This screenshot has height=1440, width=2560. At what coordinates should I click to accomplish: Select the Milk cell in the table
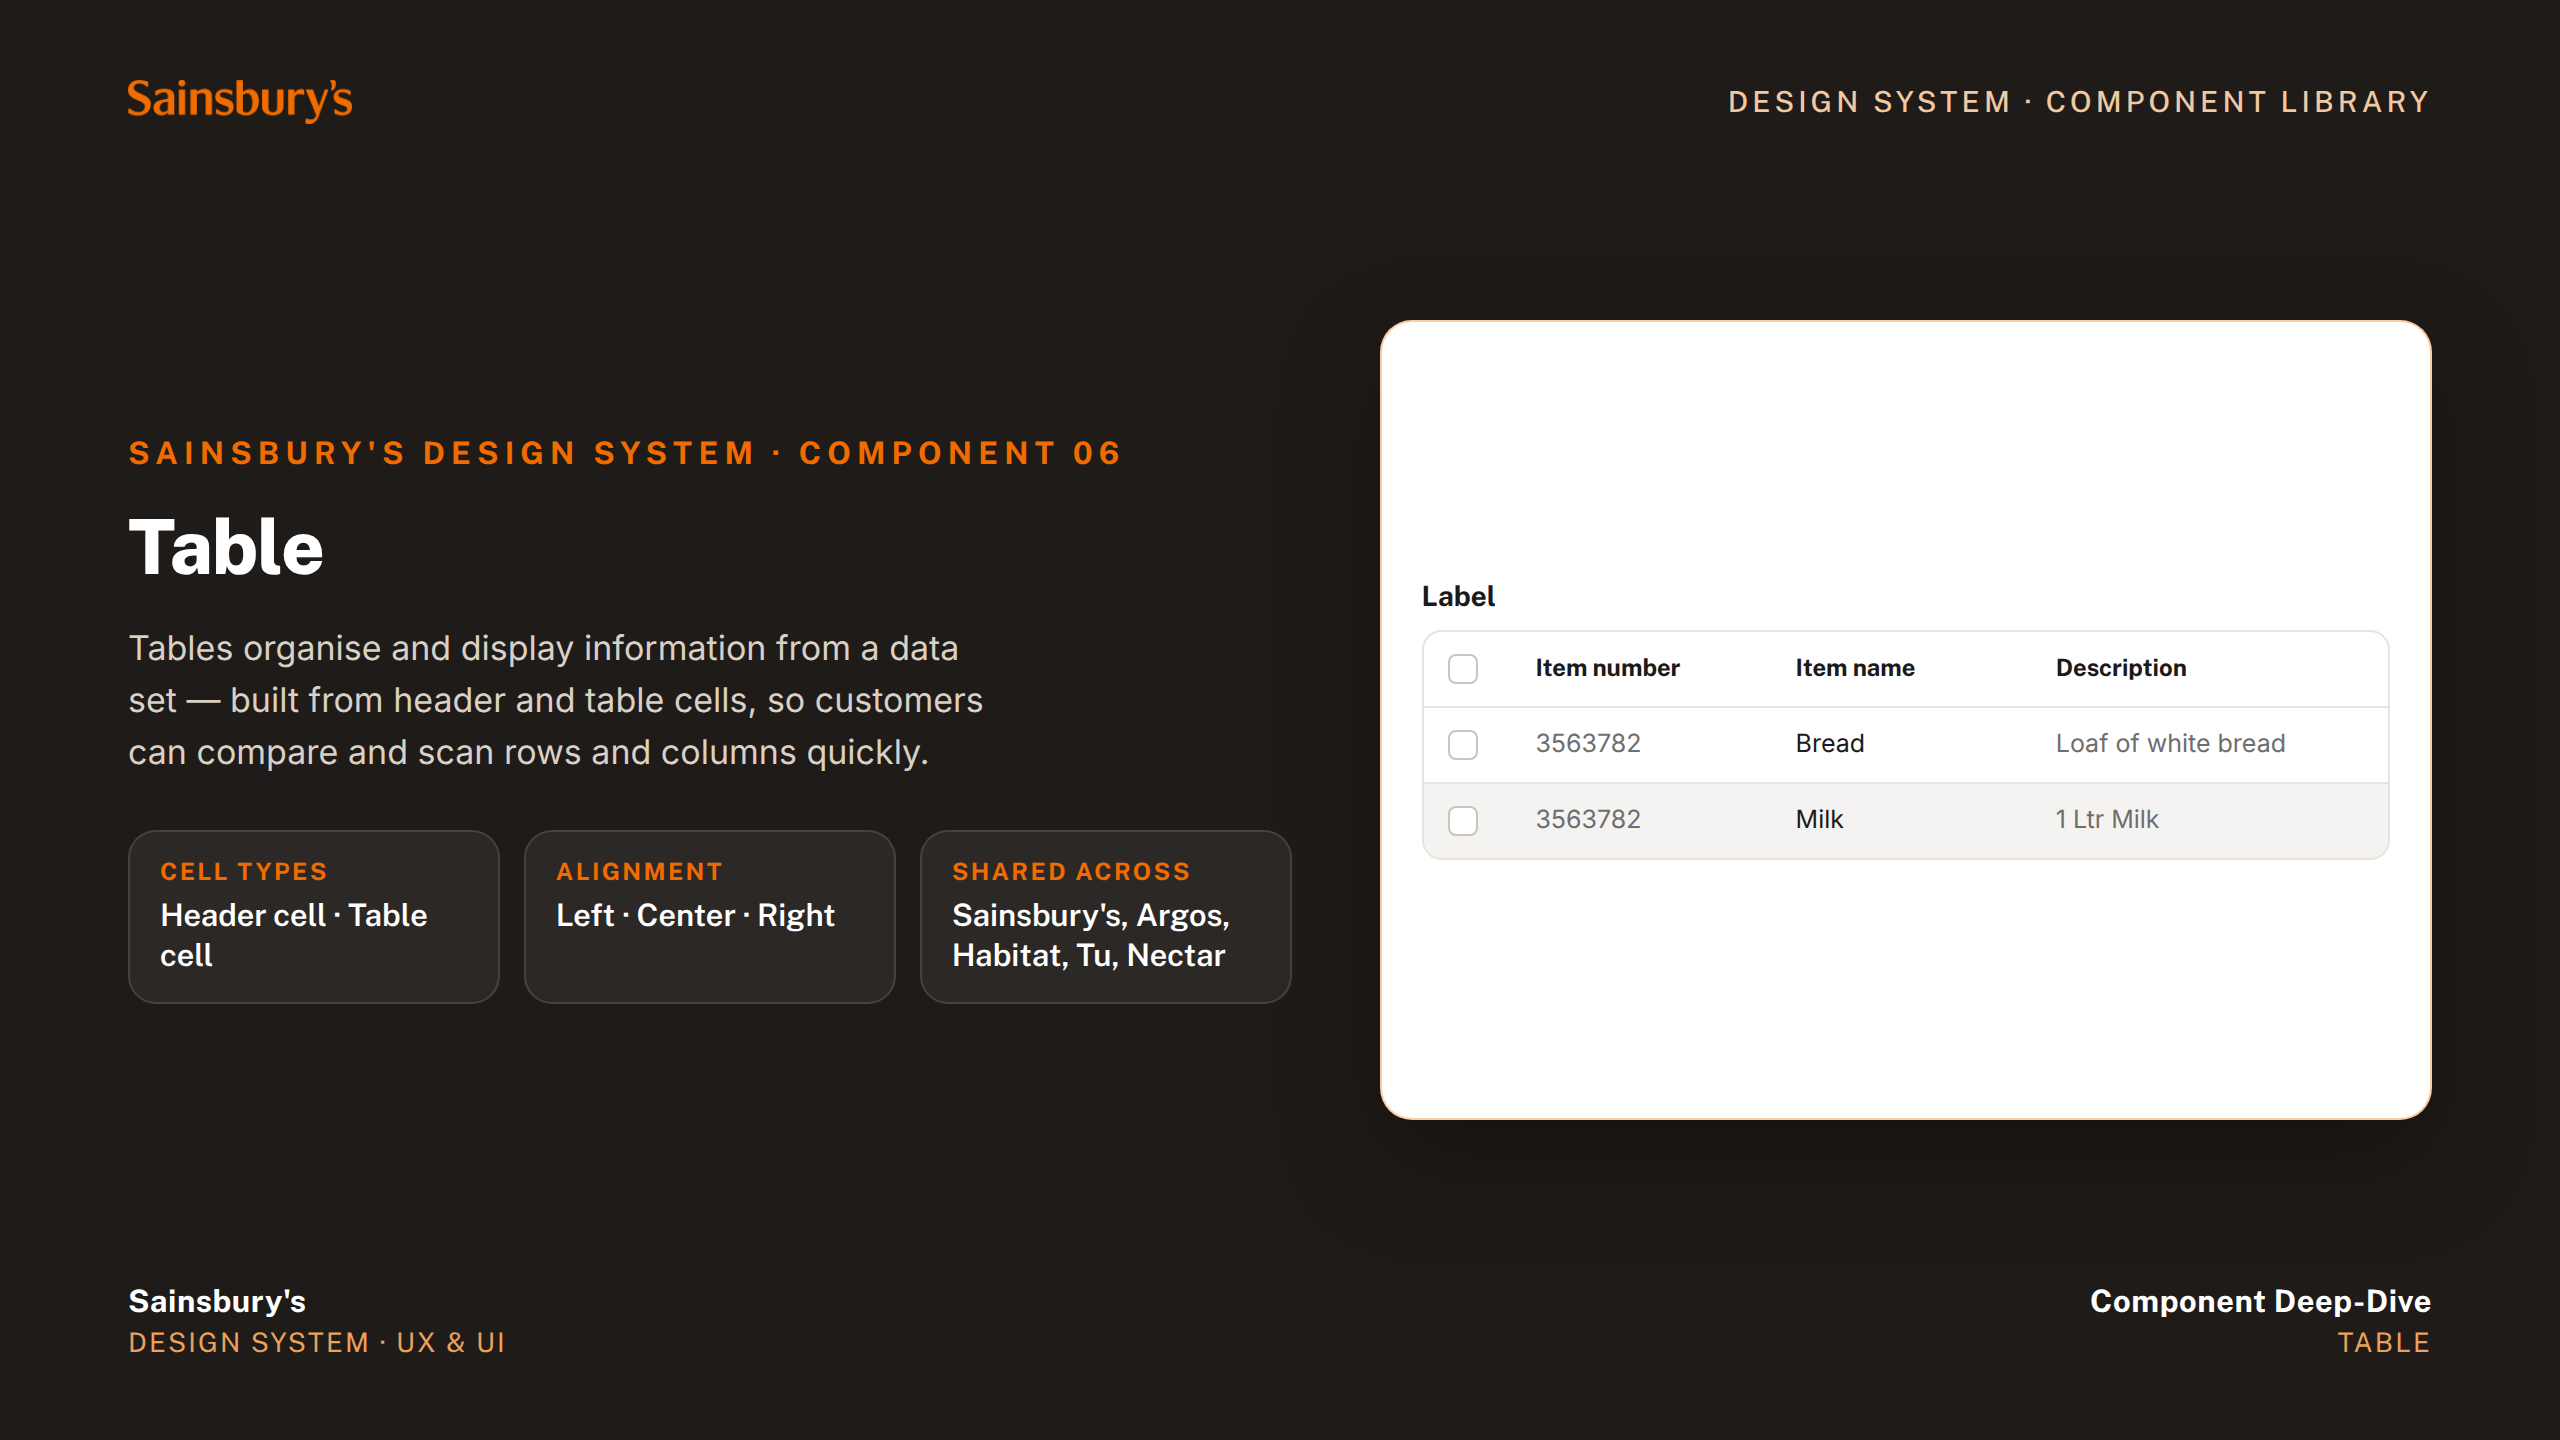coord(1819,820)
